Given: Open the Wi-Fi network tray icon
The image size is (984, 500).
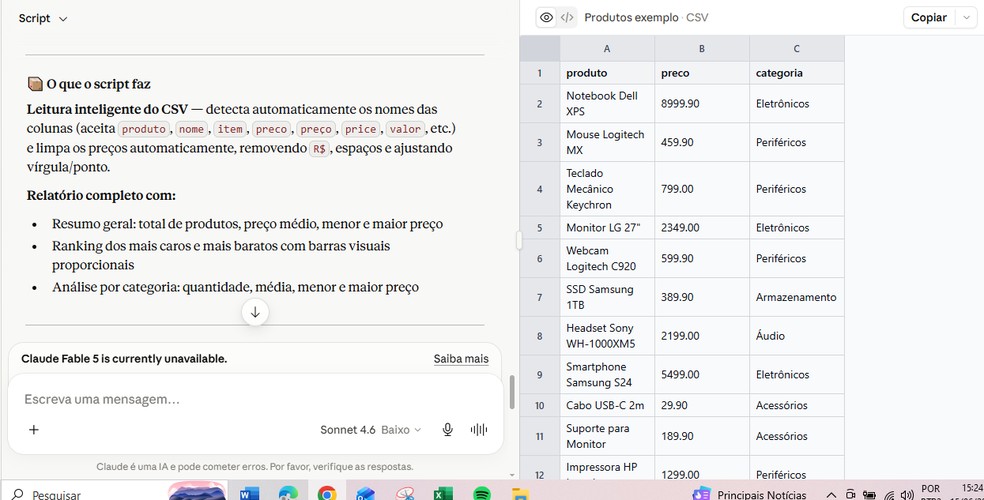Looking at the screenshot, I should (x=889, y=495).
